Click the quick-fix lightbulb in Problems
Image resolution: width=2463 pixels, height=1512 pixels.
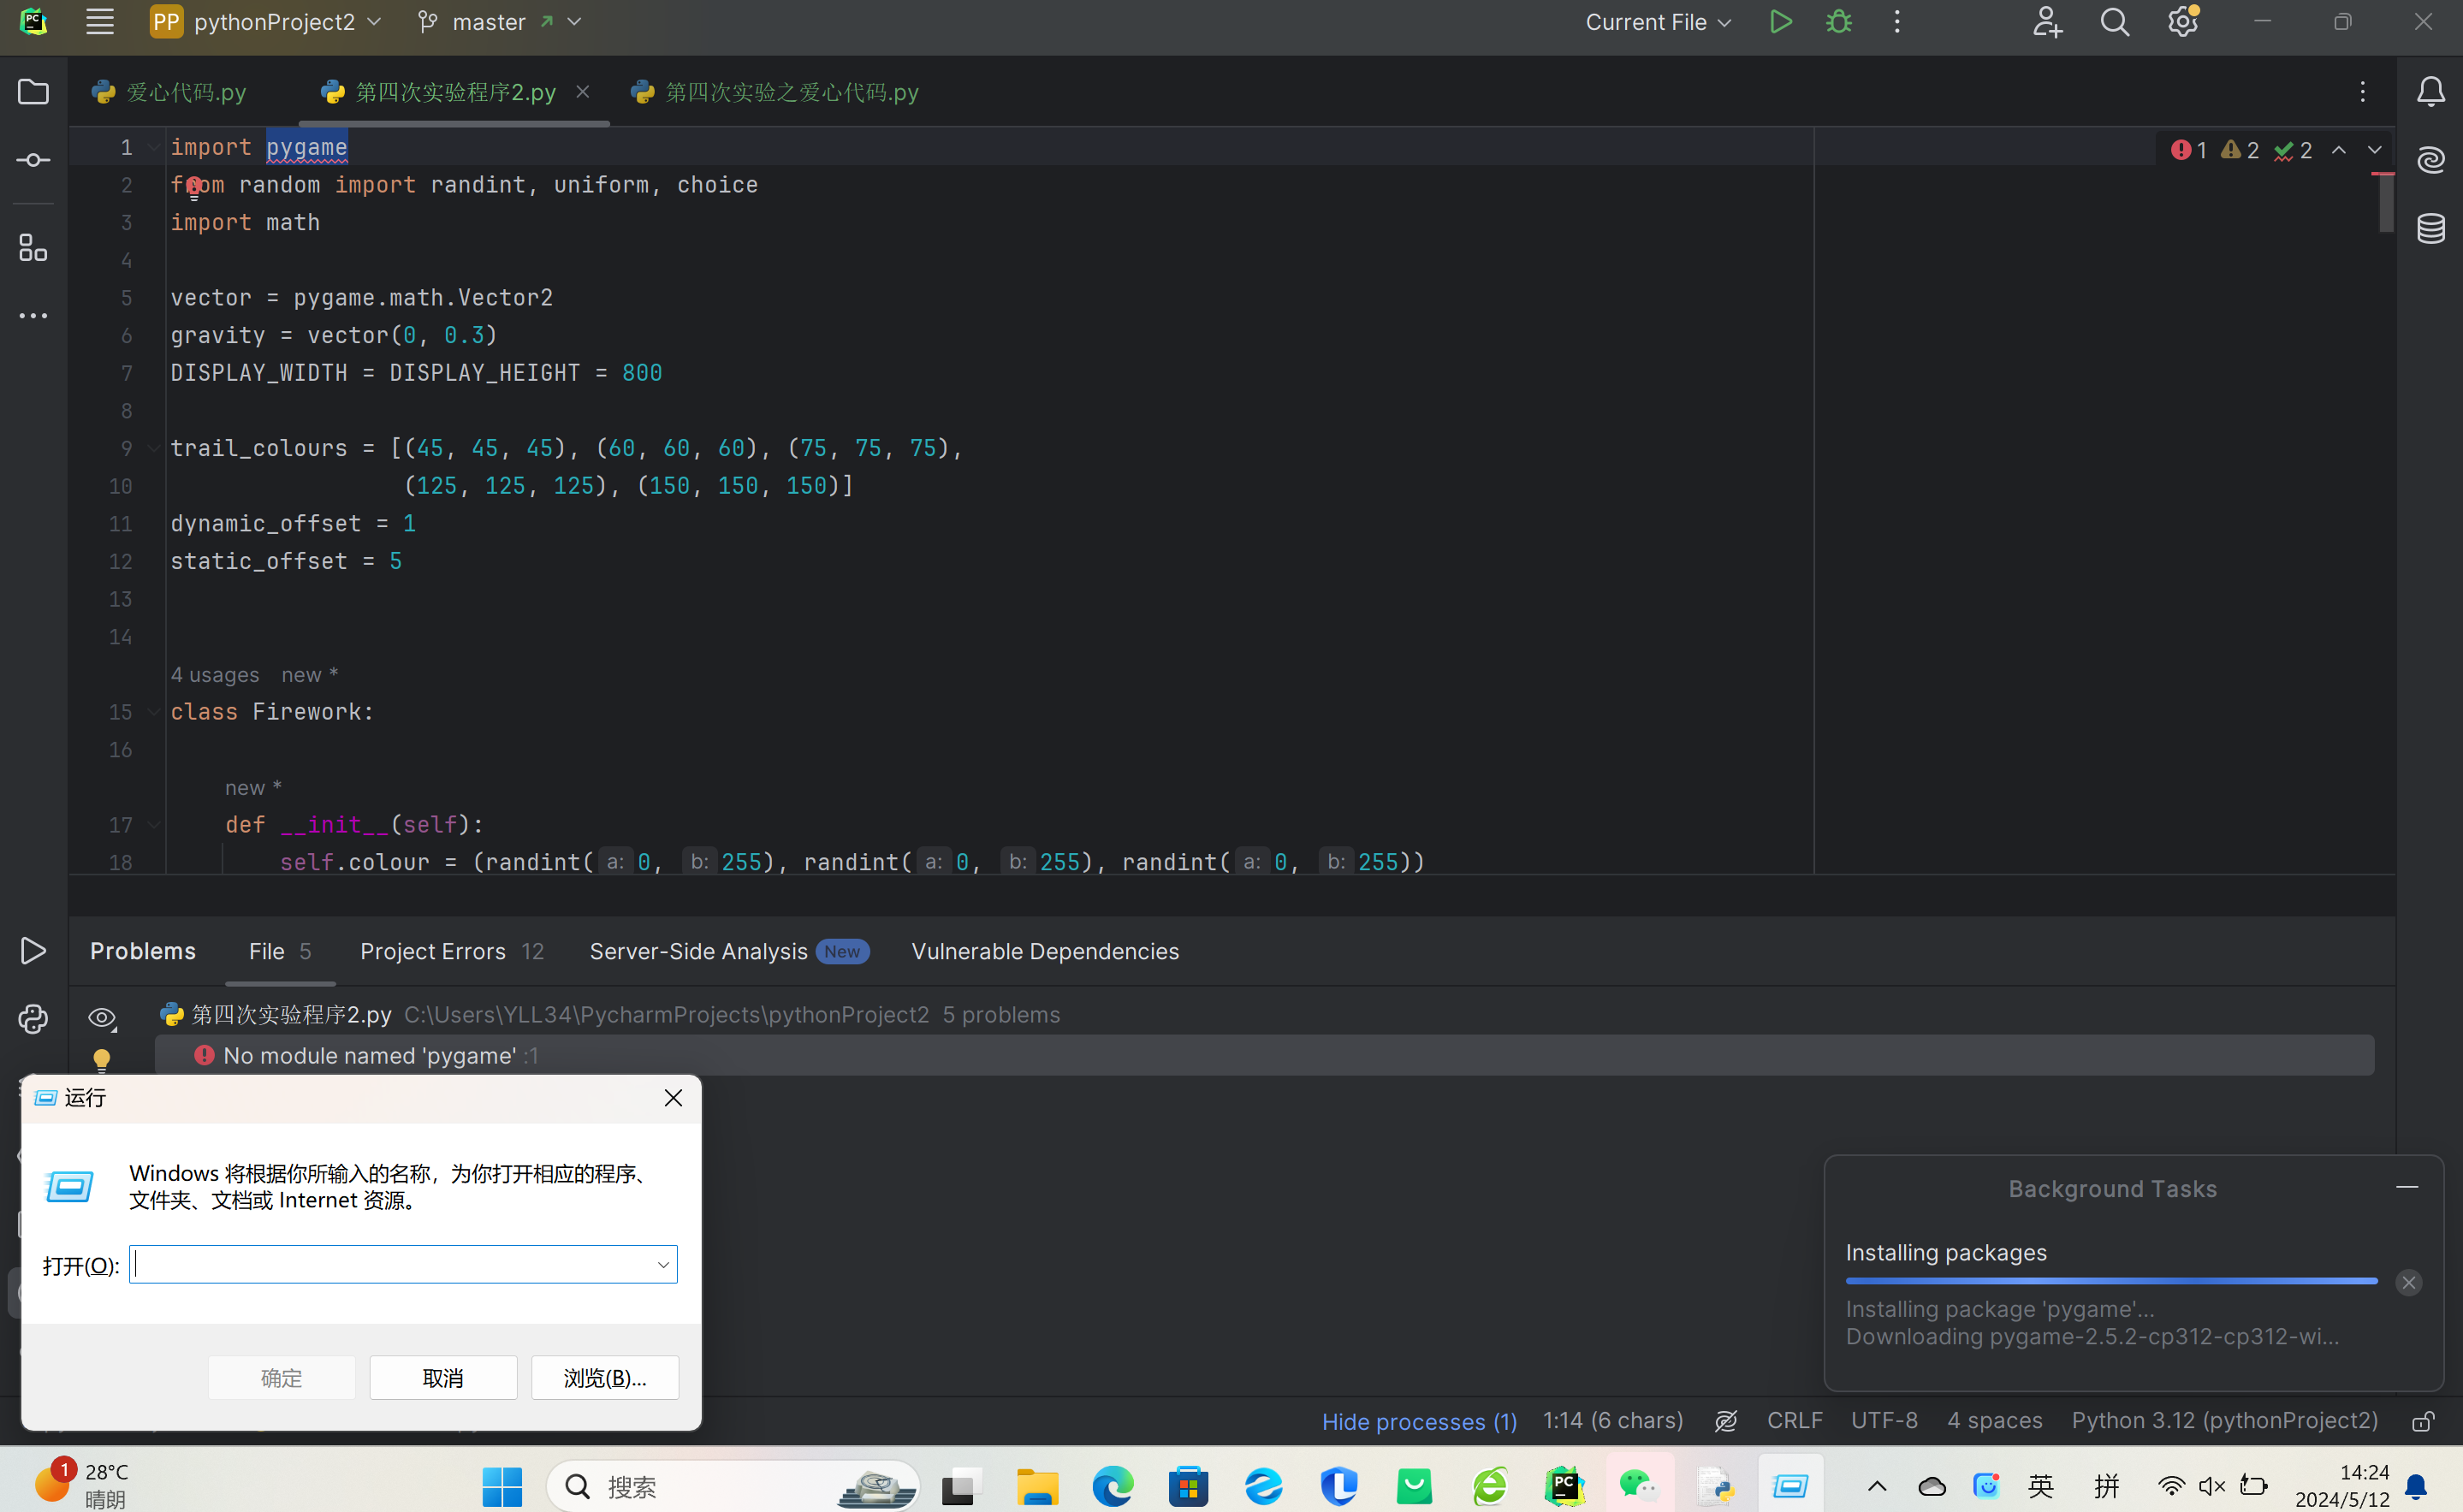(102, 1059)
